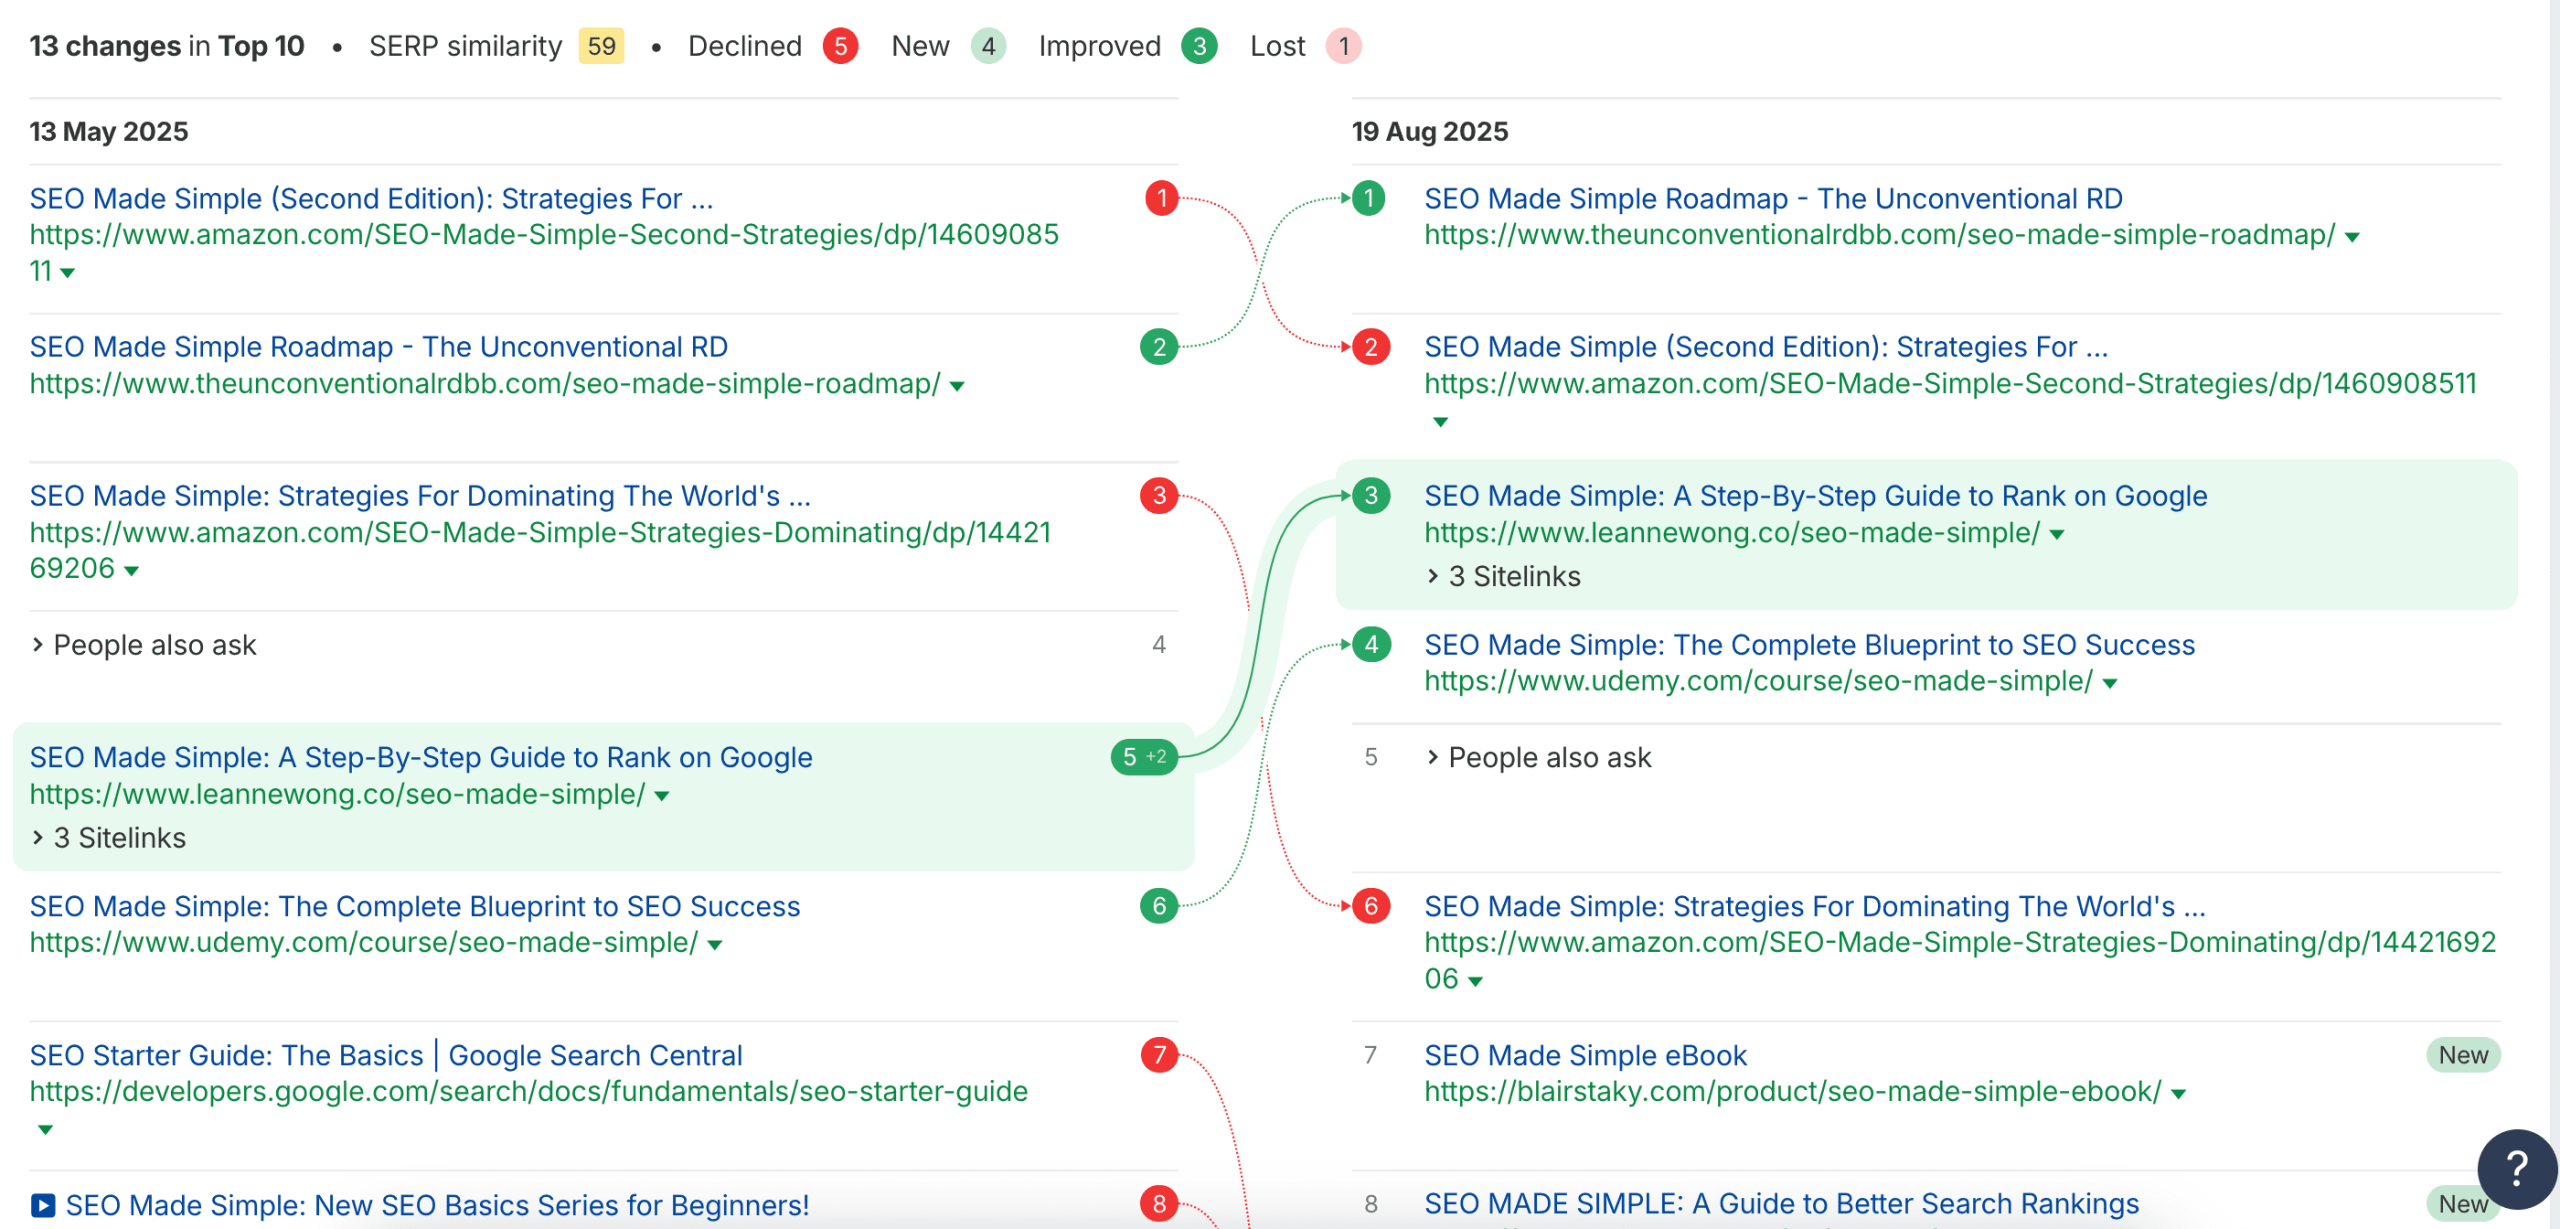
Task: Open the blairstaky.com seo-made-simple-ebook URL
Action: click(x=1793, y=1092)
